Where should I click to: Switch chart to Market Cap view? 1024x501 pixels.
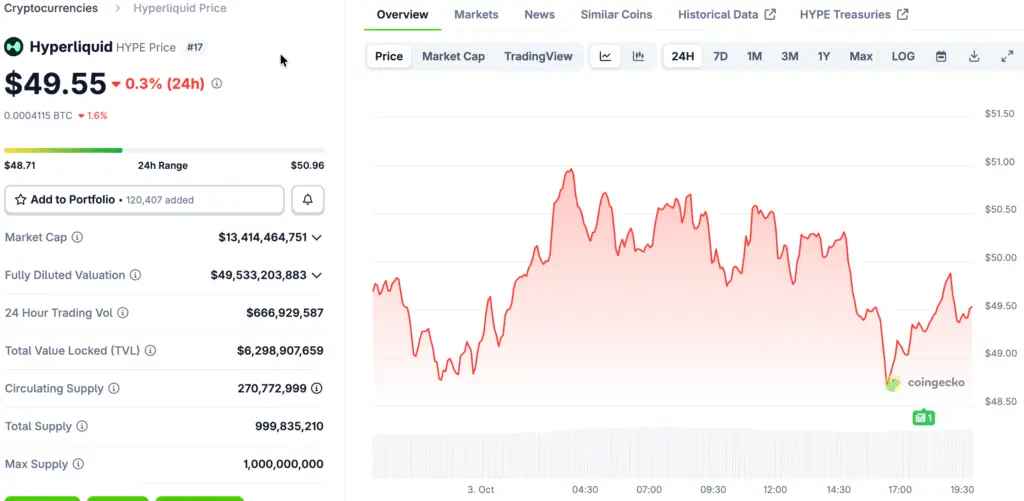point(453,56)
